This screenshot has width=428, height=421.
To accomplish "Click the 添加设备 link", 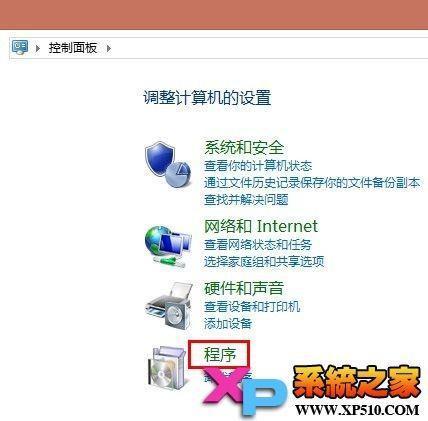I will tap(228, 323).
